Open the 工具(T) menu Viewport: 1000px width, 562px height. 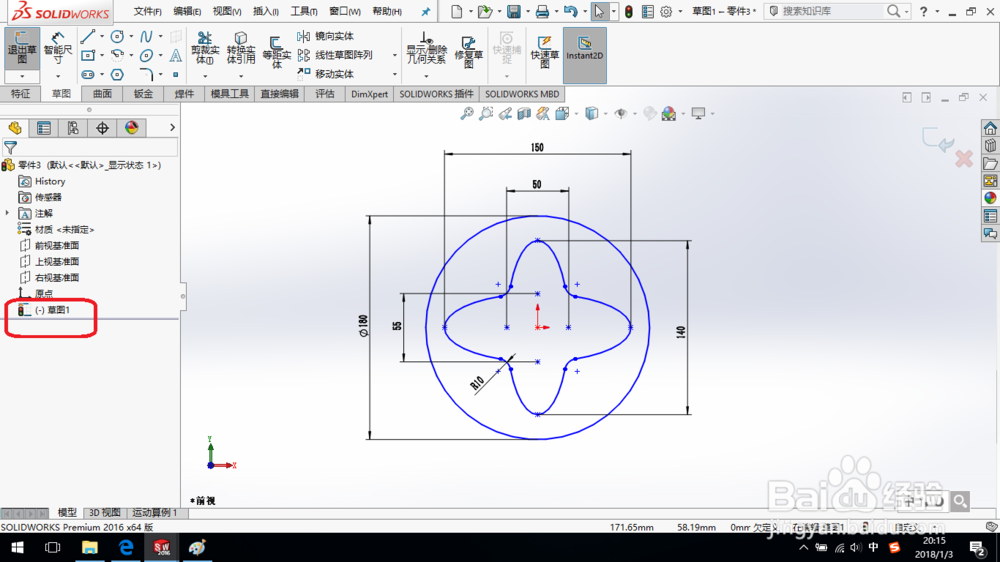click(304, 11)
